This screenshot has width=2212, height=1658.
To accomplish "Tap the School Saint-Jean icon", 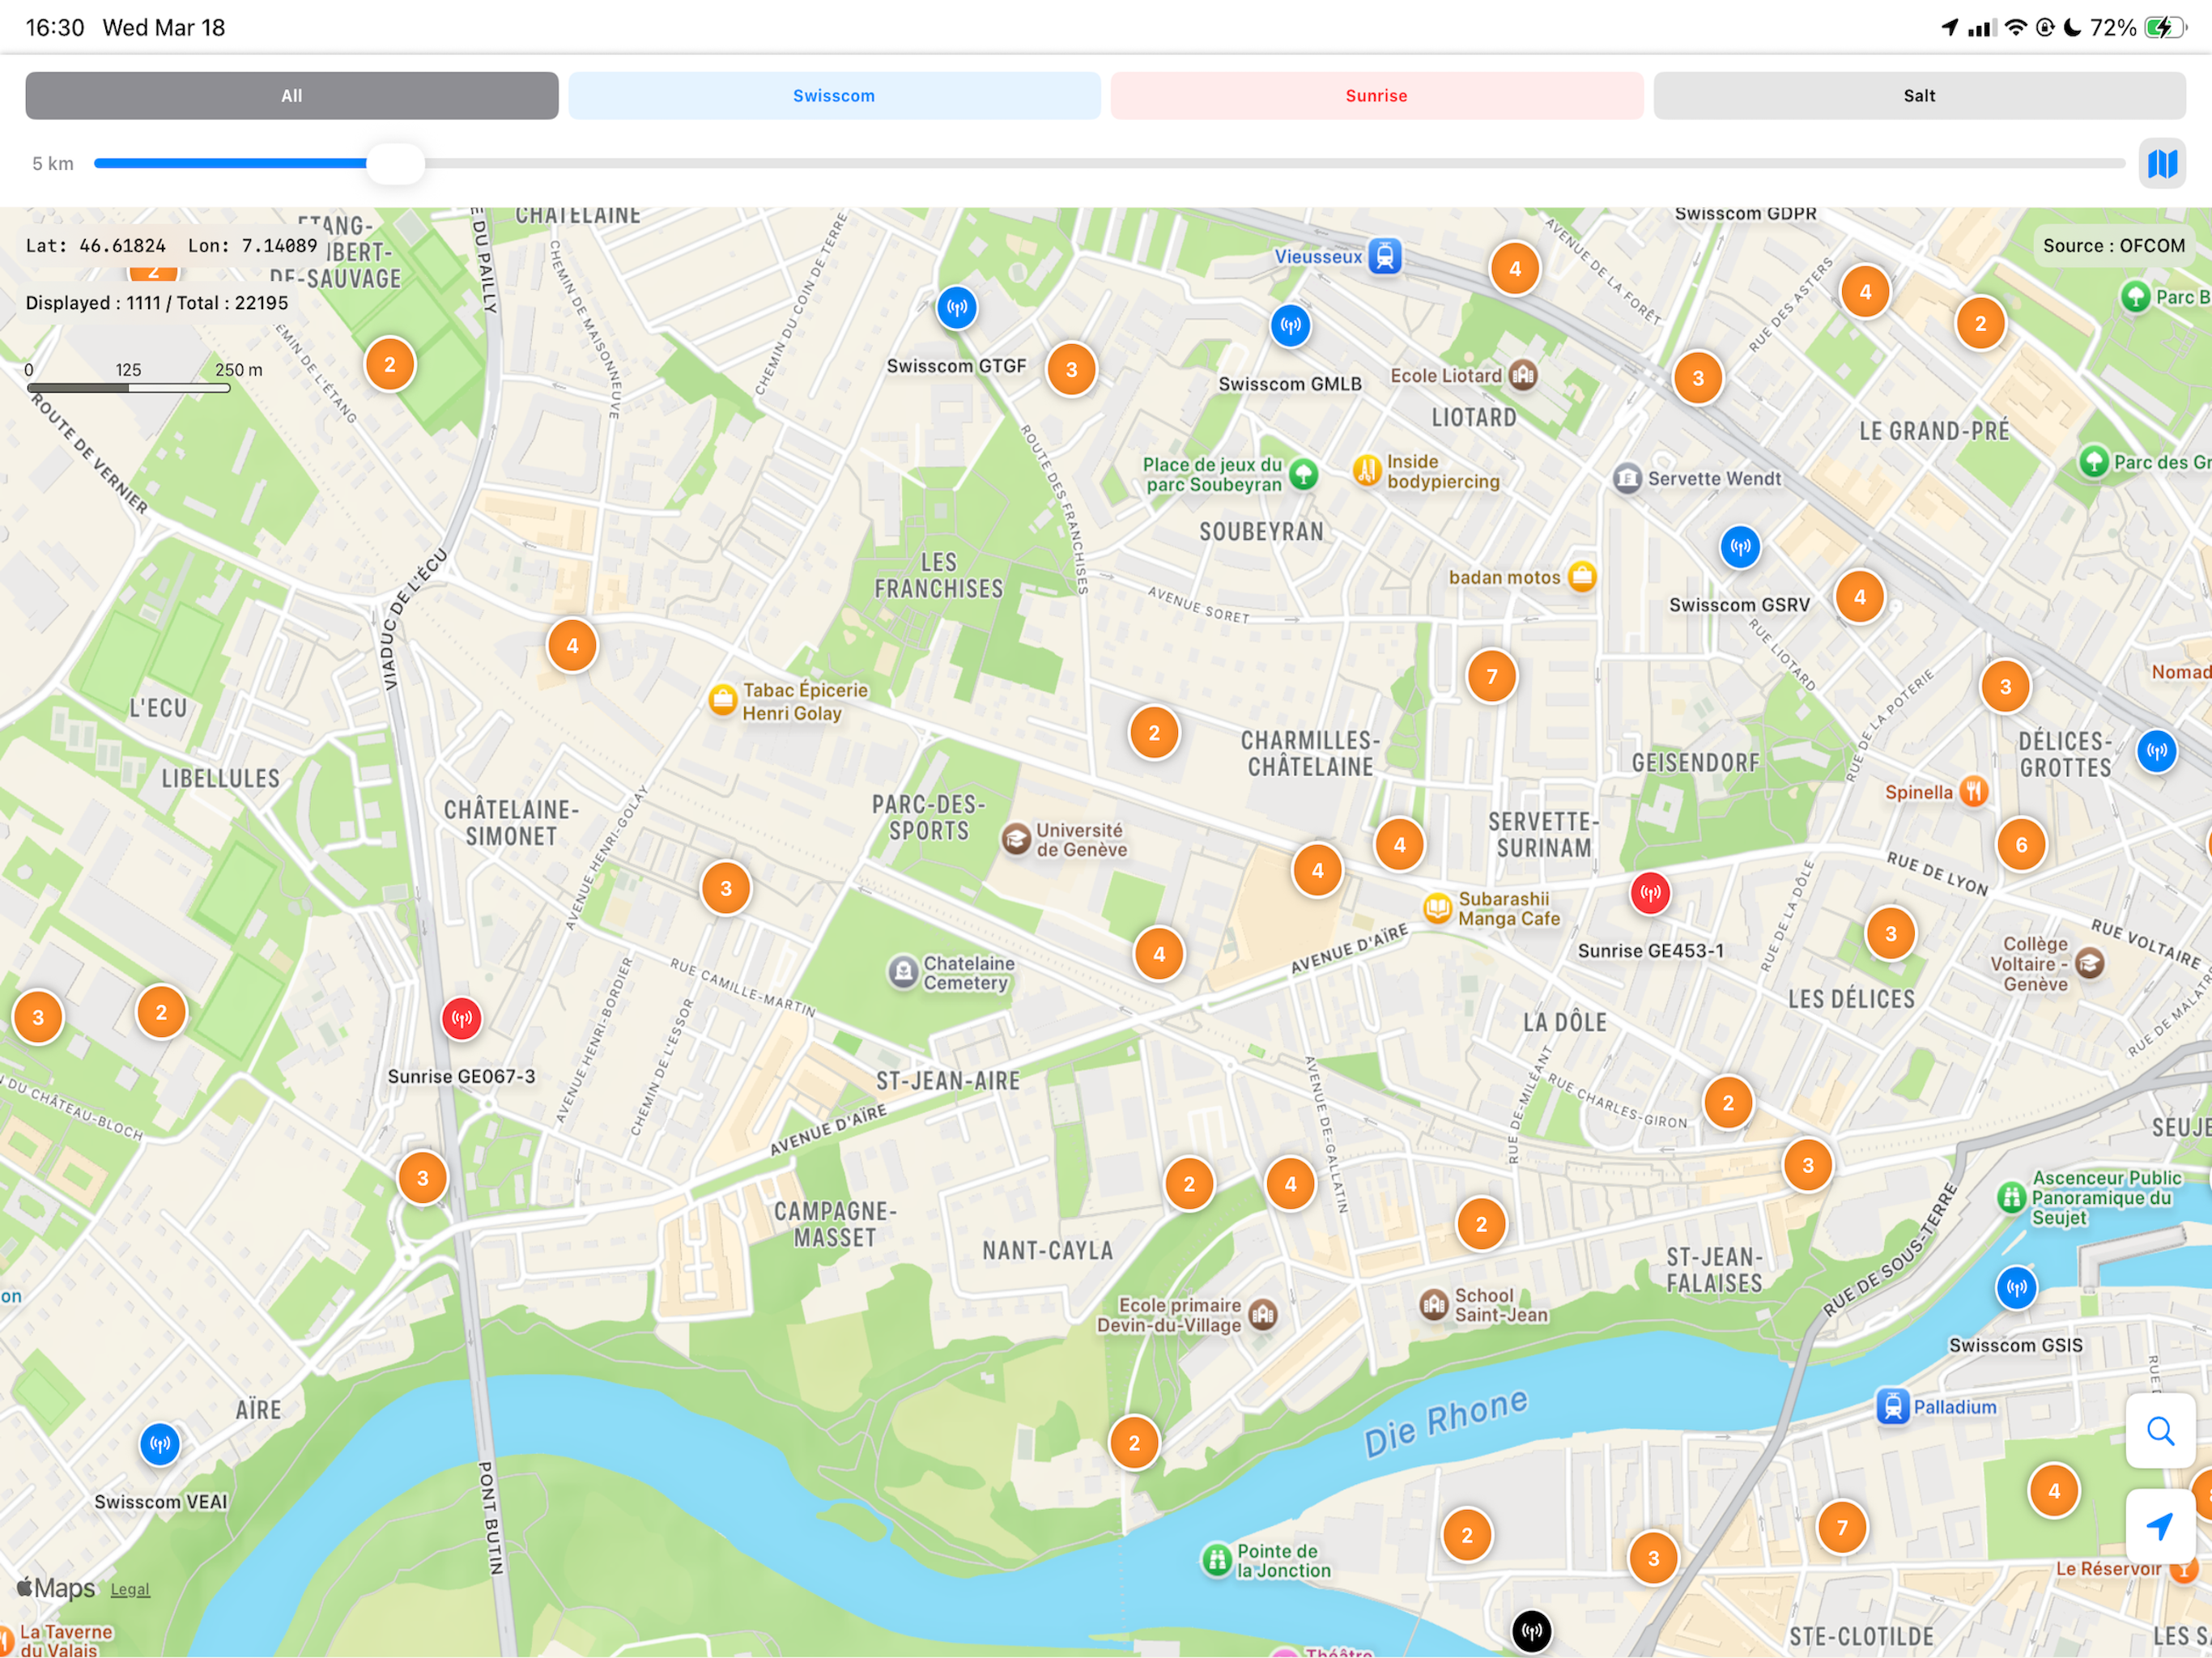I will 1434,1304.
